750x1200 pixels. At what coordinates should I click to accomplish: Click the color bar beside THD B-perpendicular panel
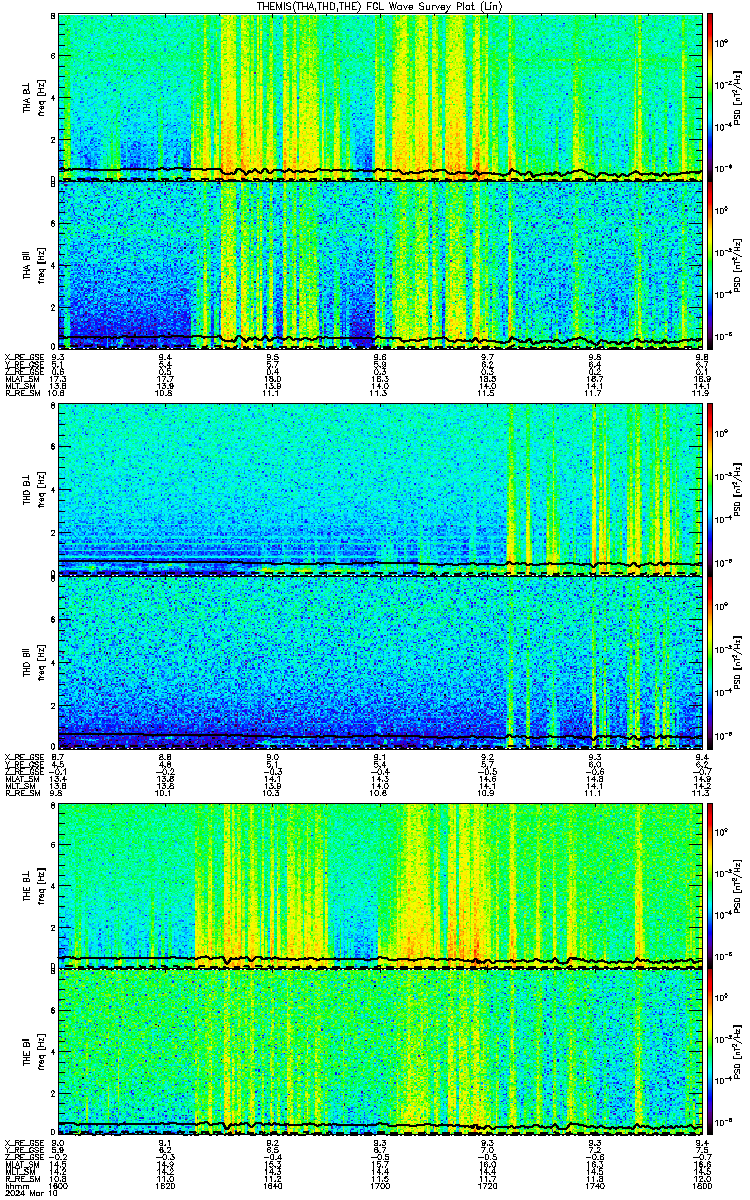click(710, 490)
